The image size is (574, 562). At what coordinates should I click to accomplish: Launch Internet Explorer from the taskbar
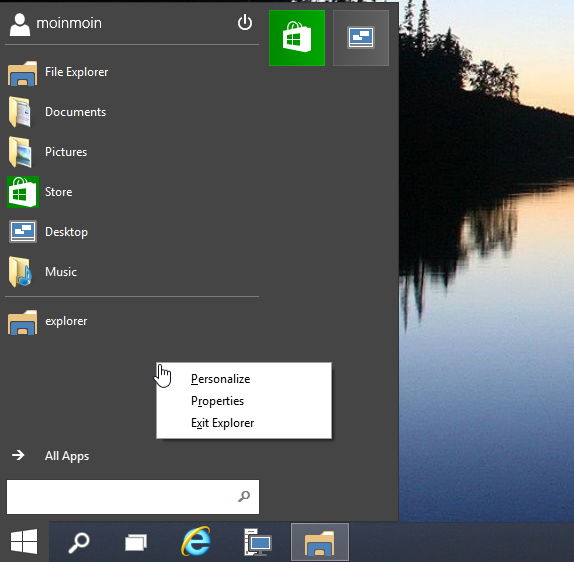click(x=196, y=541)
